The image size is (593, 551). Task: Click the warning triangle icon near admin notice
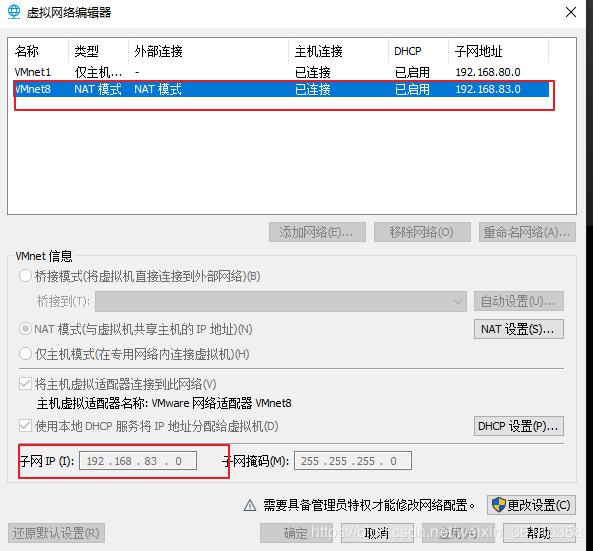[250, 505]
